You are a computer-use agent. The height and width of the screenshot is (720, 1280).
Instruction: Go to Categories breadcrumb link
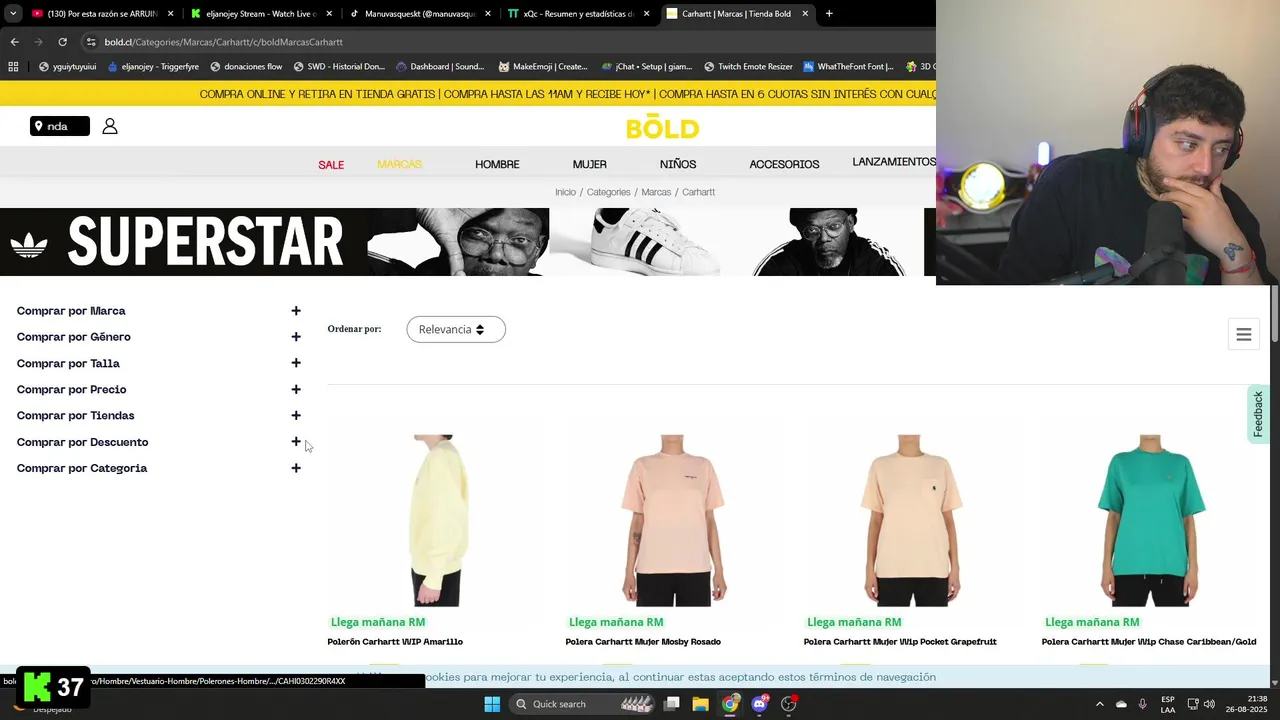pyautogui.click(x=608, y=192)
